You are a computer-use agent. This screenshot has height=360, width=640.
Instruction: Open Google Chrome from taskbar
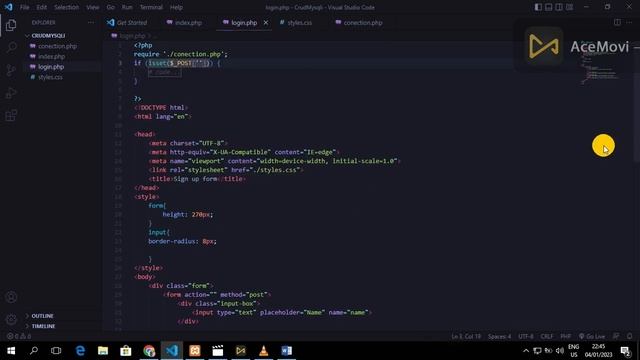point(149,351)
